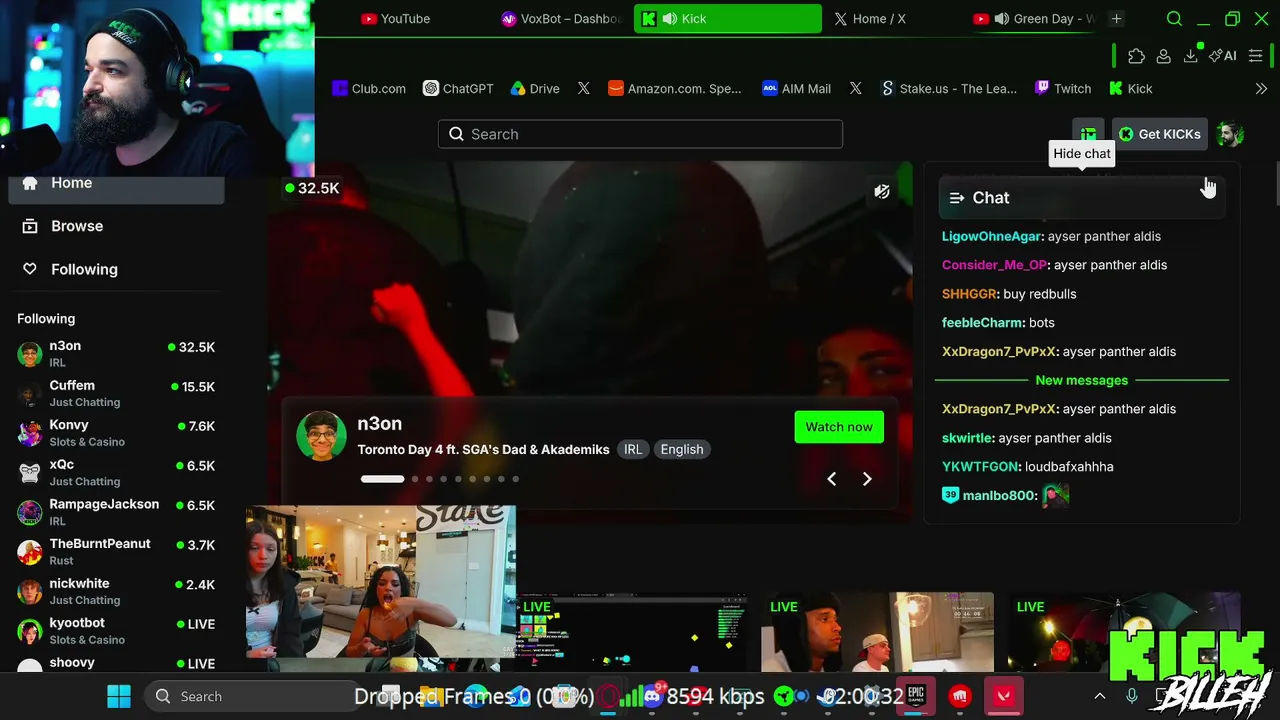Open the Windows Start menu
The width and height of the screenshot is (1280, 720).
119,696
